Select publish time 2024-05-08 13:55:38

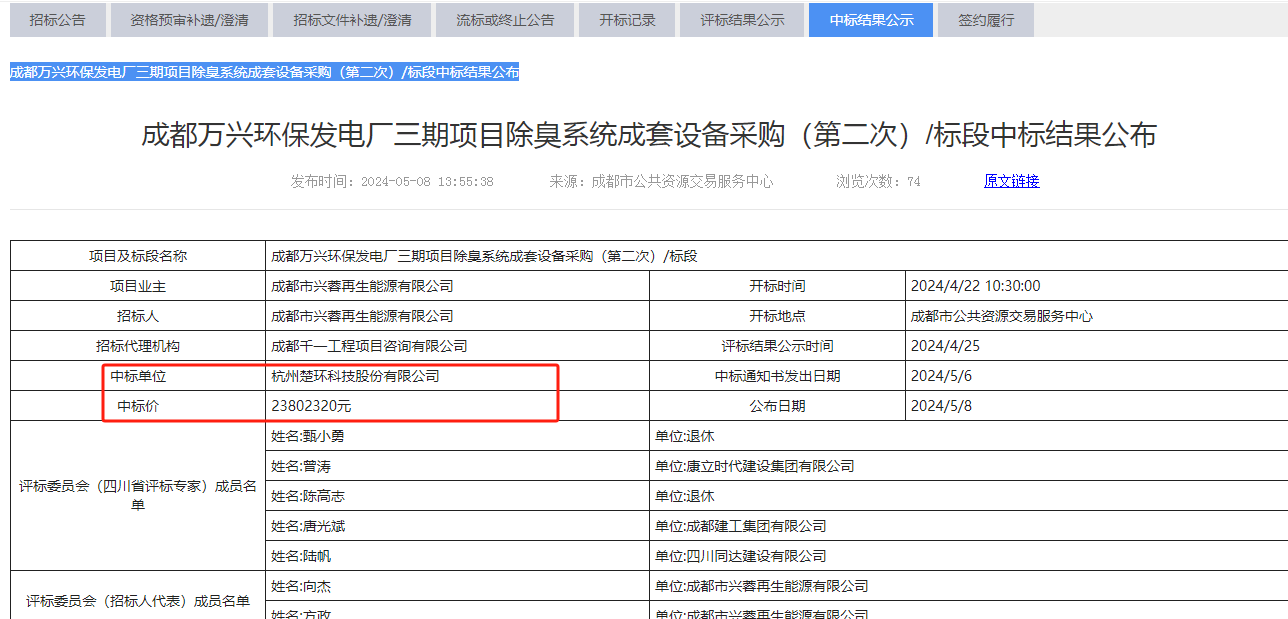click(392, 181)
